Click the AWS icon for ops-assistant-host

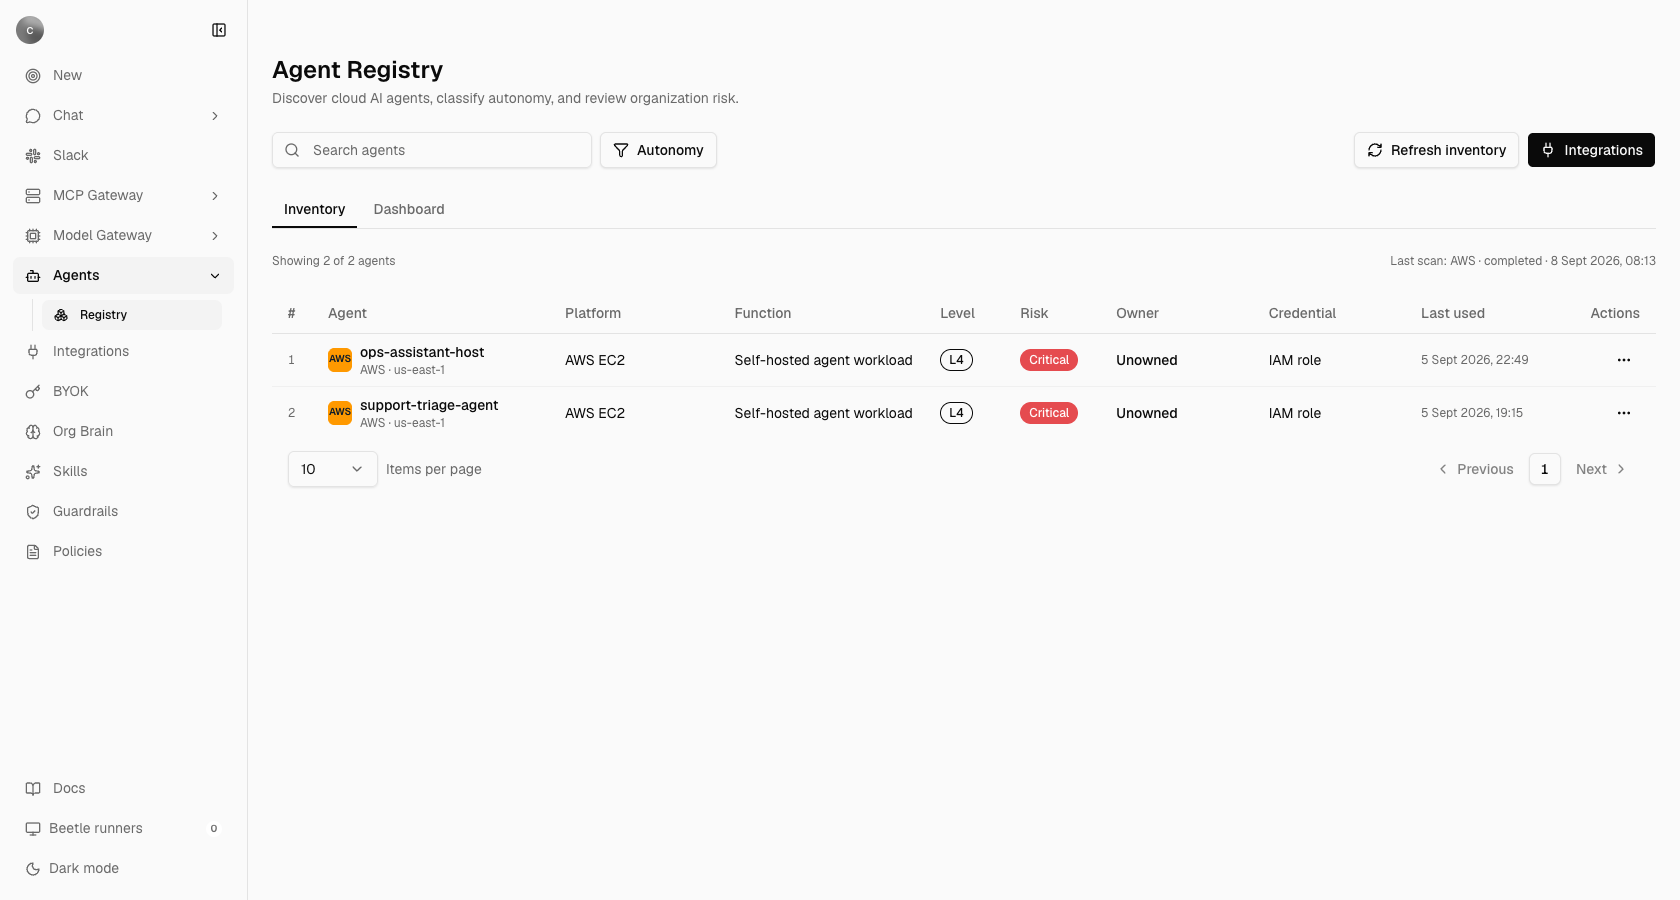[x=340, y=360]
